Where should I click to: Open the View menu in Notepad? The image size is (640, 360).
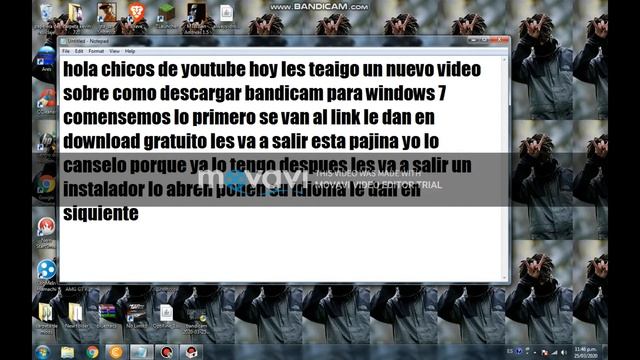point(114,51)
